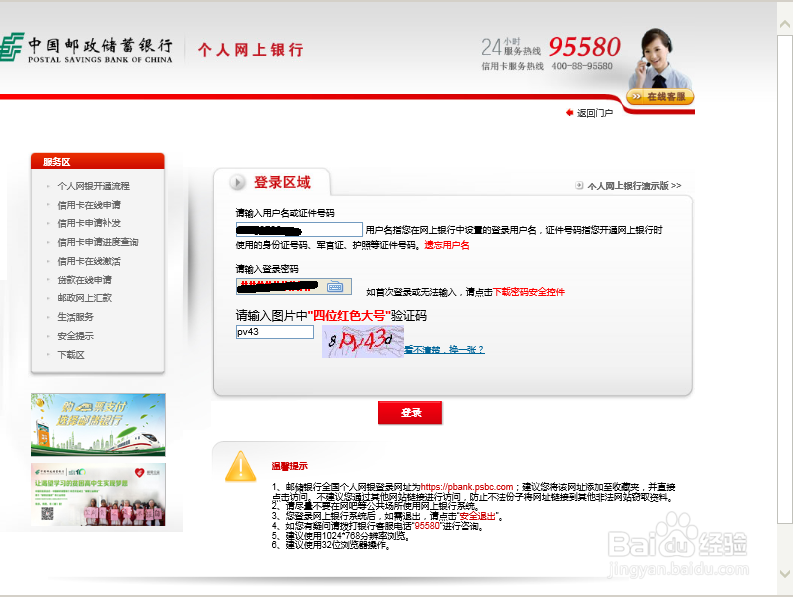Click 遗忘用户名 forgot username link

pyautogui.click(x=447, y=245)
